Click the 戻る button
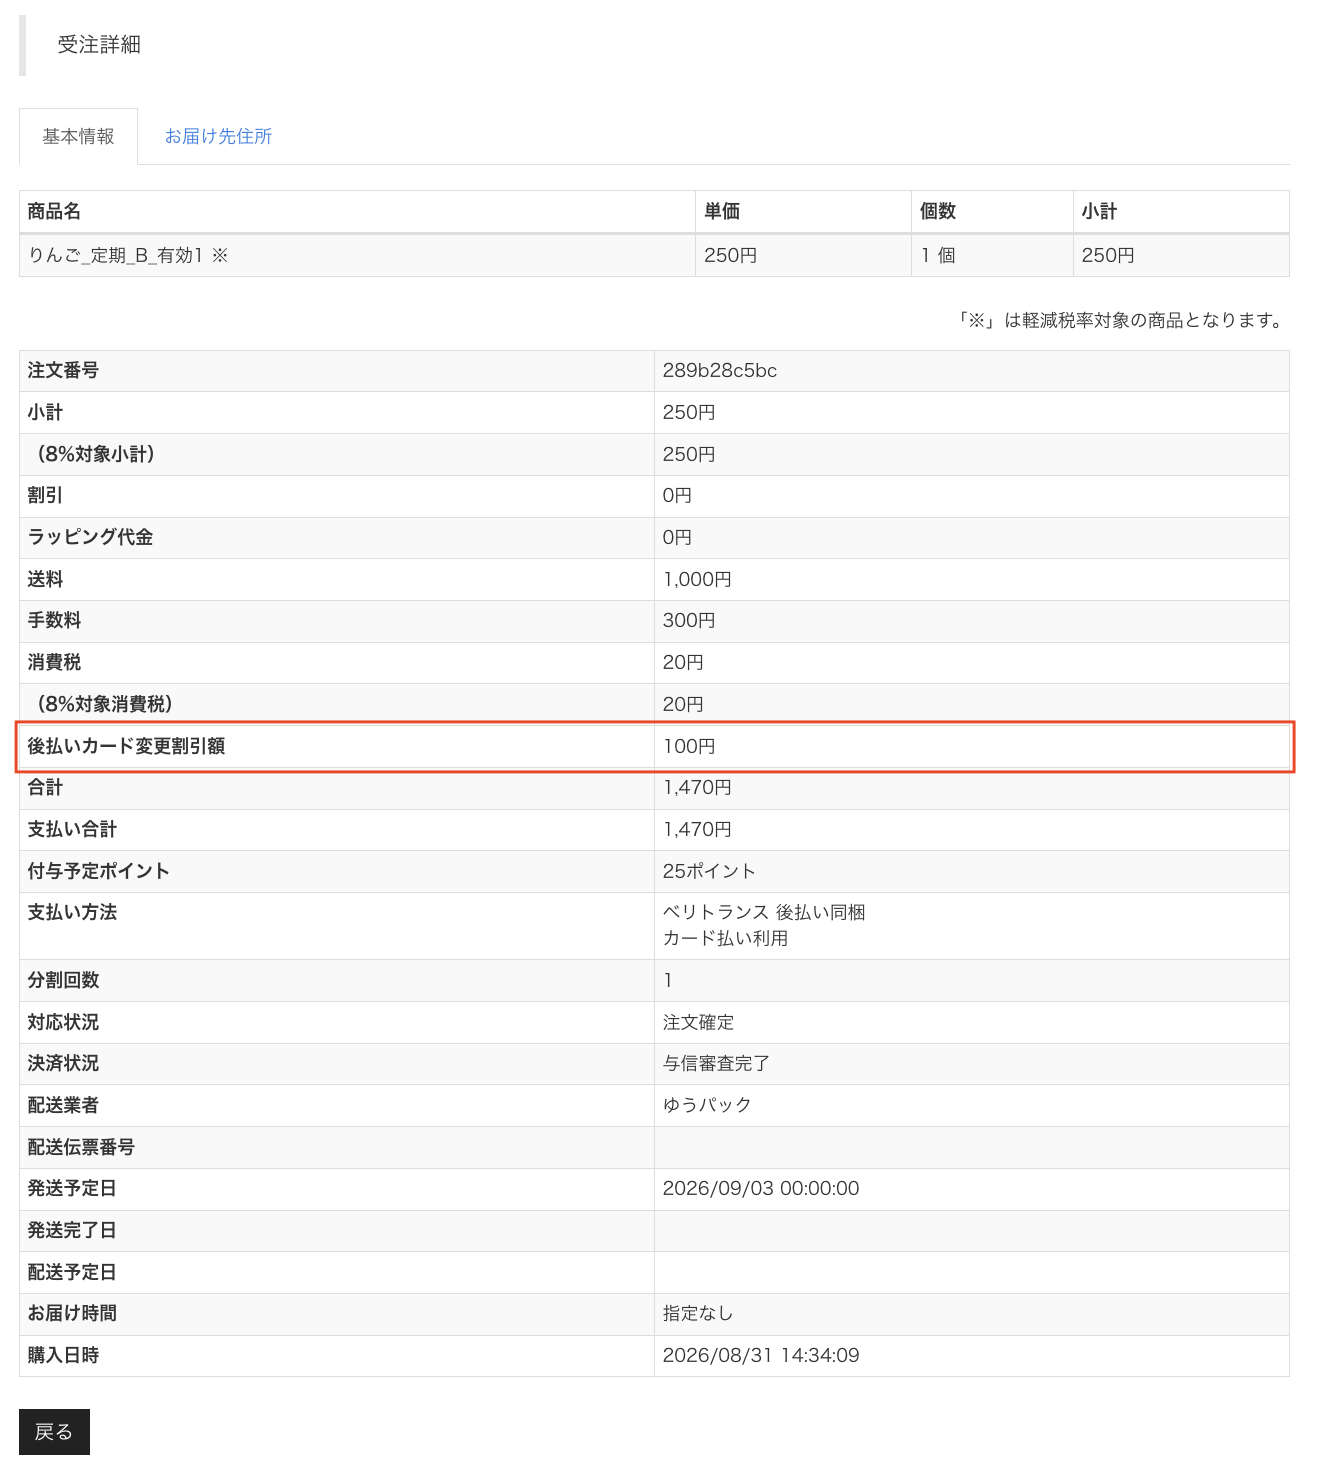The width and height of the screenshot is (1326, 1476). (x=54, y=1432)
